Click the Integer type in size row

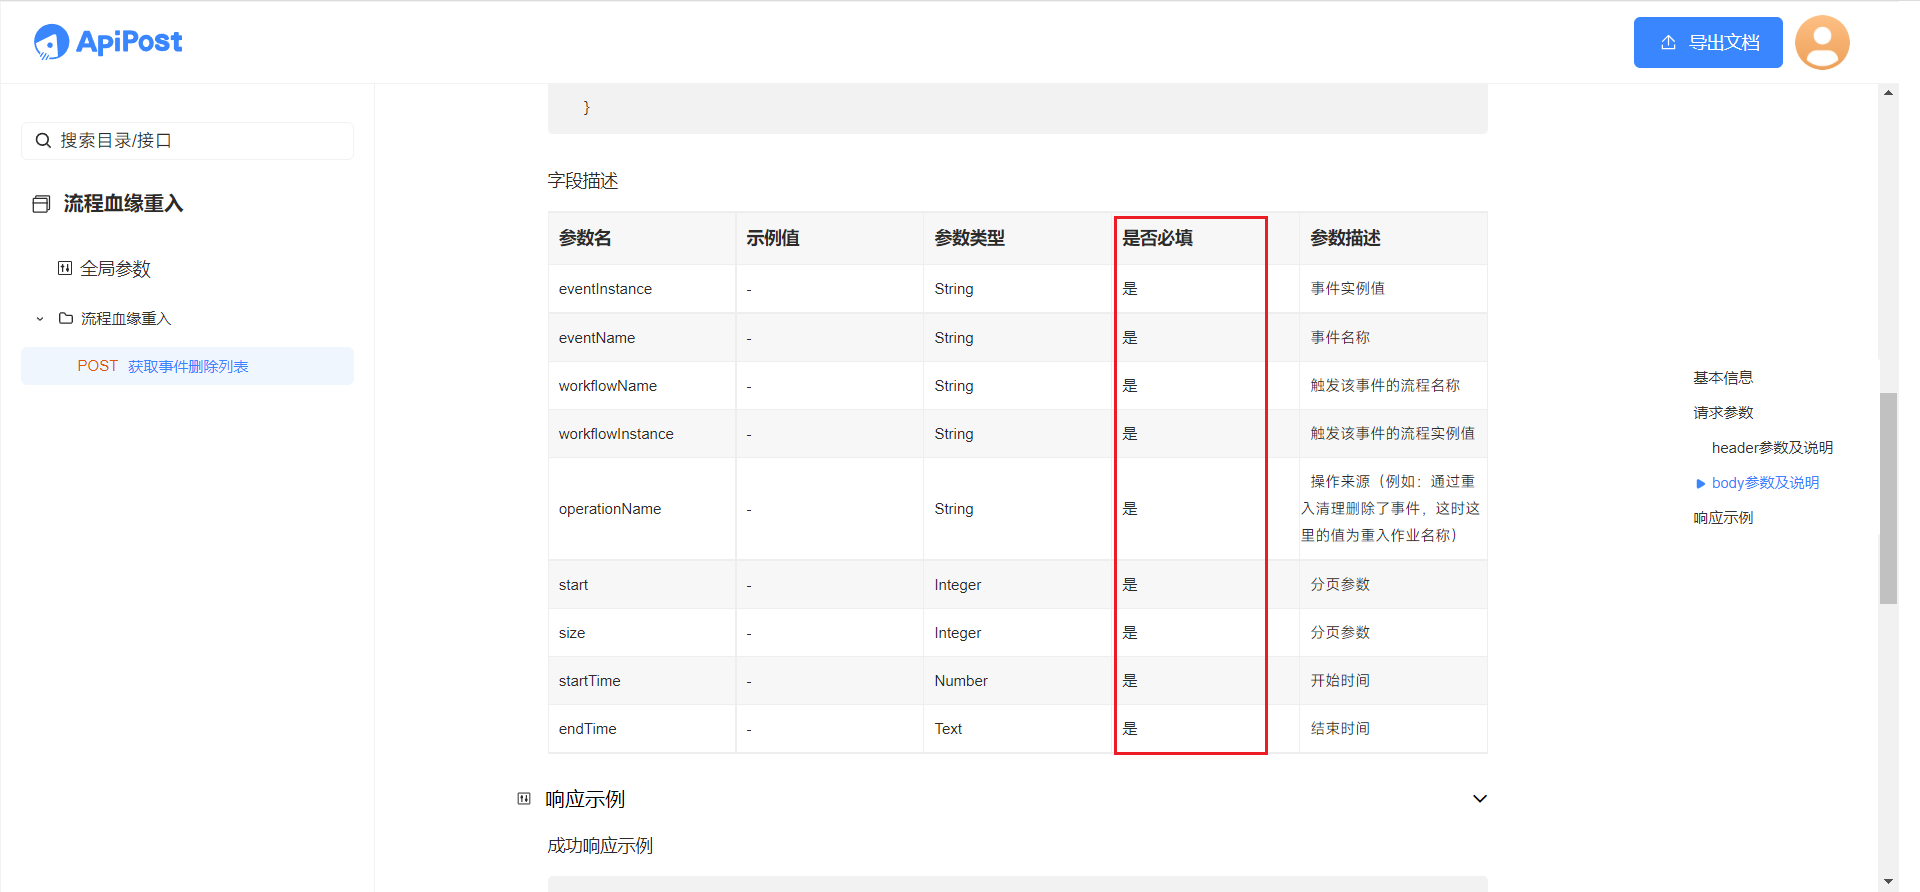1018,633
